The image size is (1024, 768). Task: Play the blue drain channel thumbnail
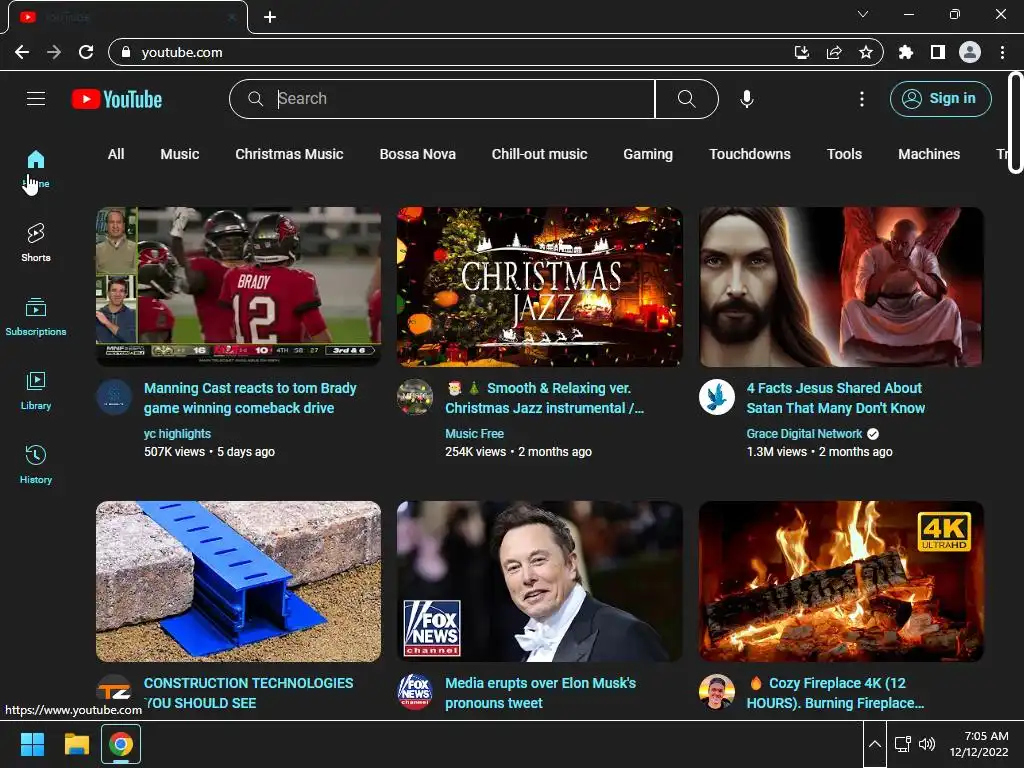tap(238, 581)
